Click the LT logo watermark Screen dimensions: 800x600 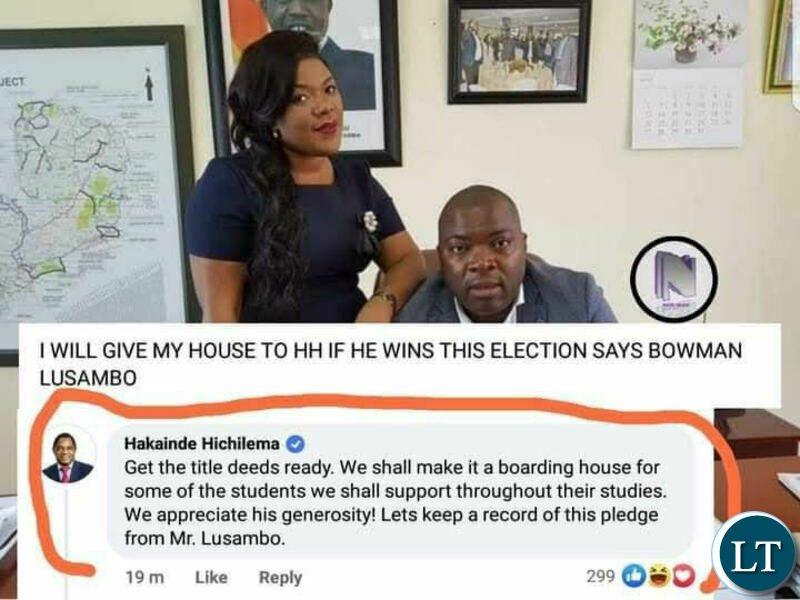pyautogui.click(x=756, y=555)
